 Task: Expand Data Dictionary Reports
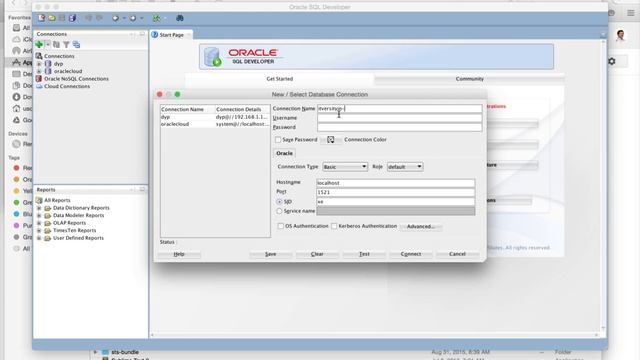pos(39,208)
